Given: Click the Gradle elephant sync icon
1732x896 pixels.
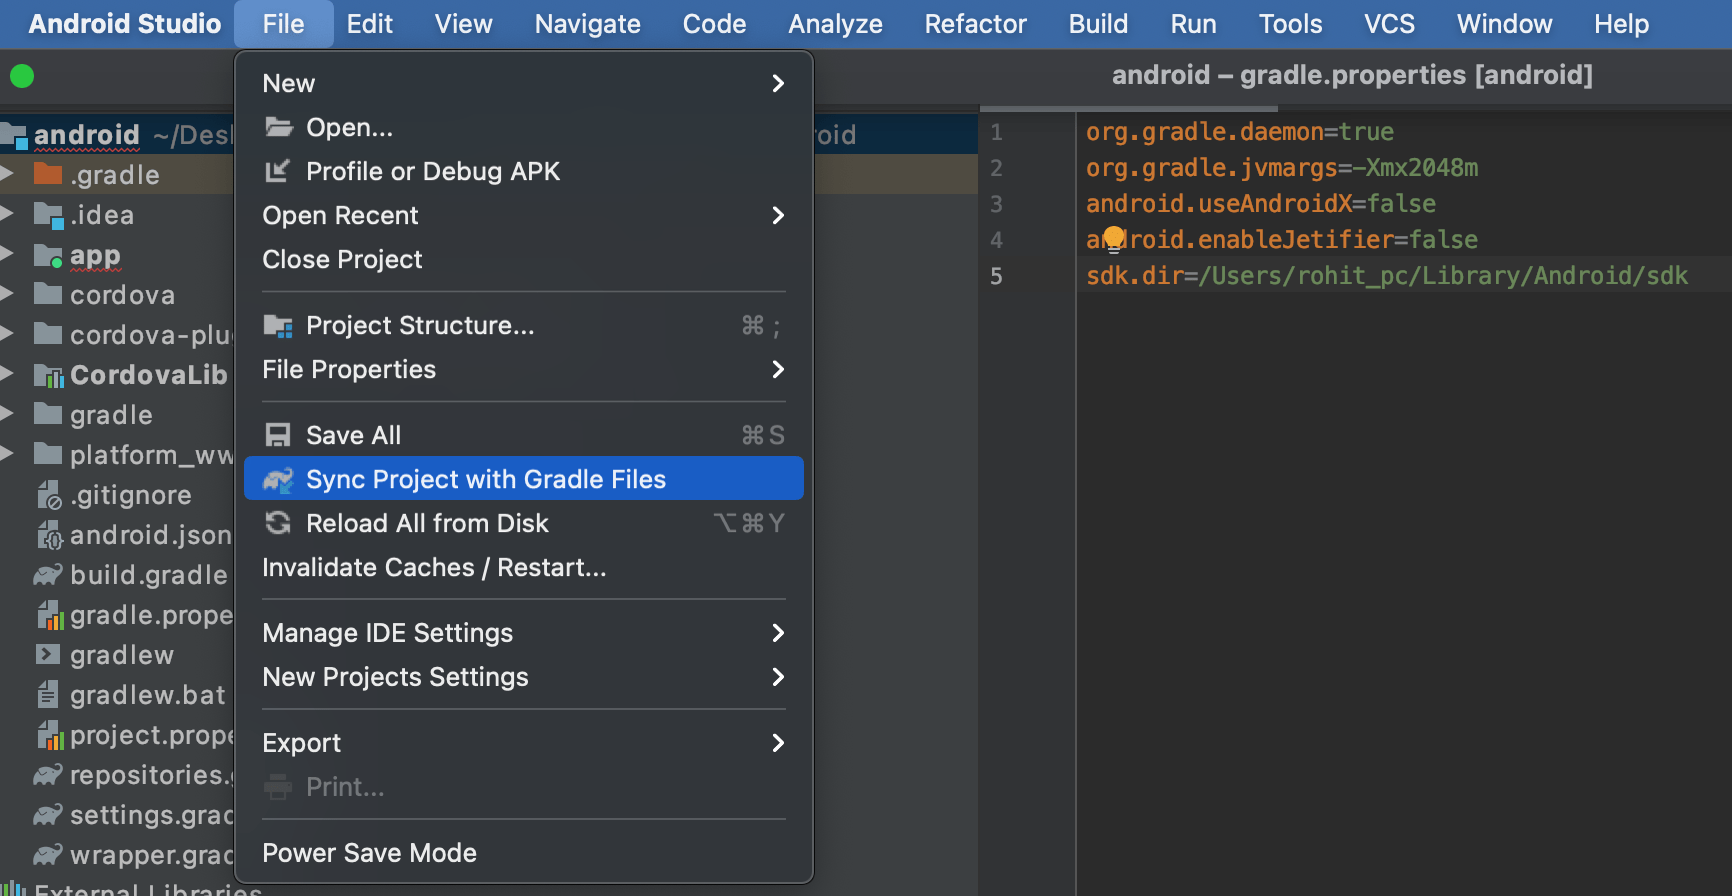Looking at the screenshot, I should click(278, 480).
